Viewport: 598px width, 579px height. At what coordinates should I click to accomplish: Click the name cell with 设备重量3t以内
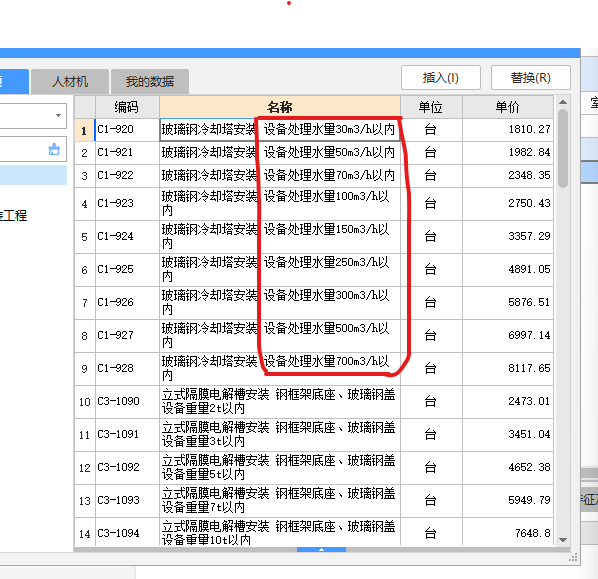[280, 435]
